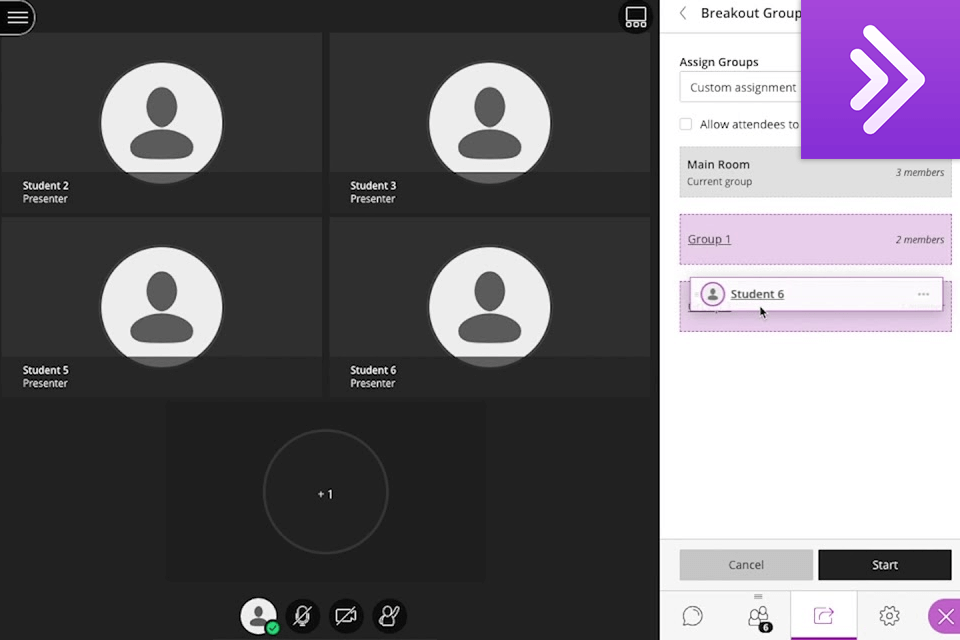Select Student 5 video tile

click(161, 307)
